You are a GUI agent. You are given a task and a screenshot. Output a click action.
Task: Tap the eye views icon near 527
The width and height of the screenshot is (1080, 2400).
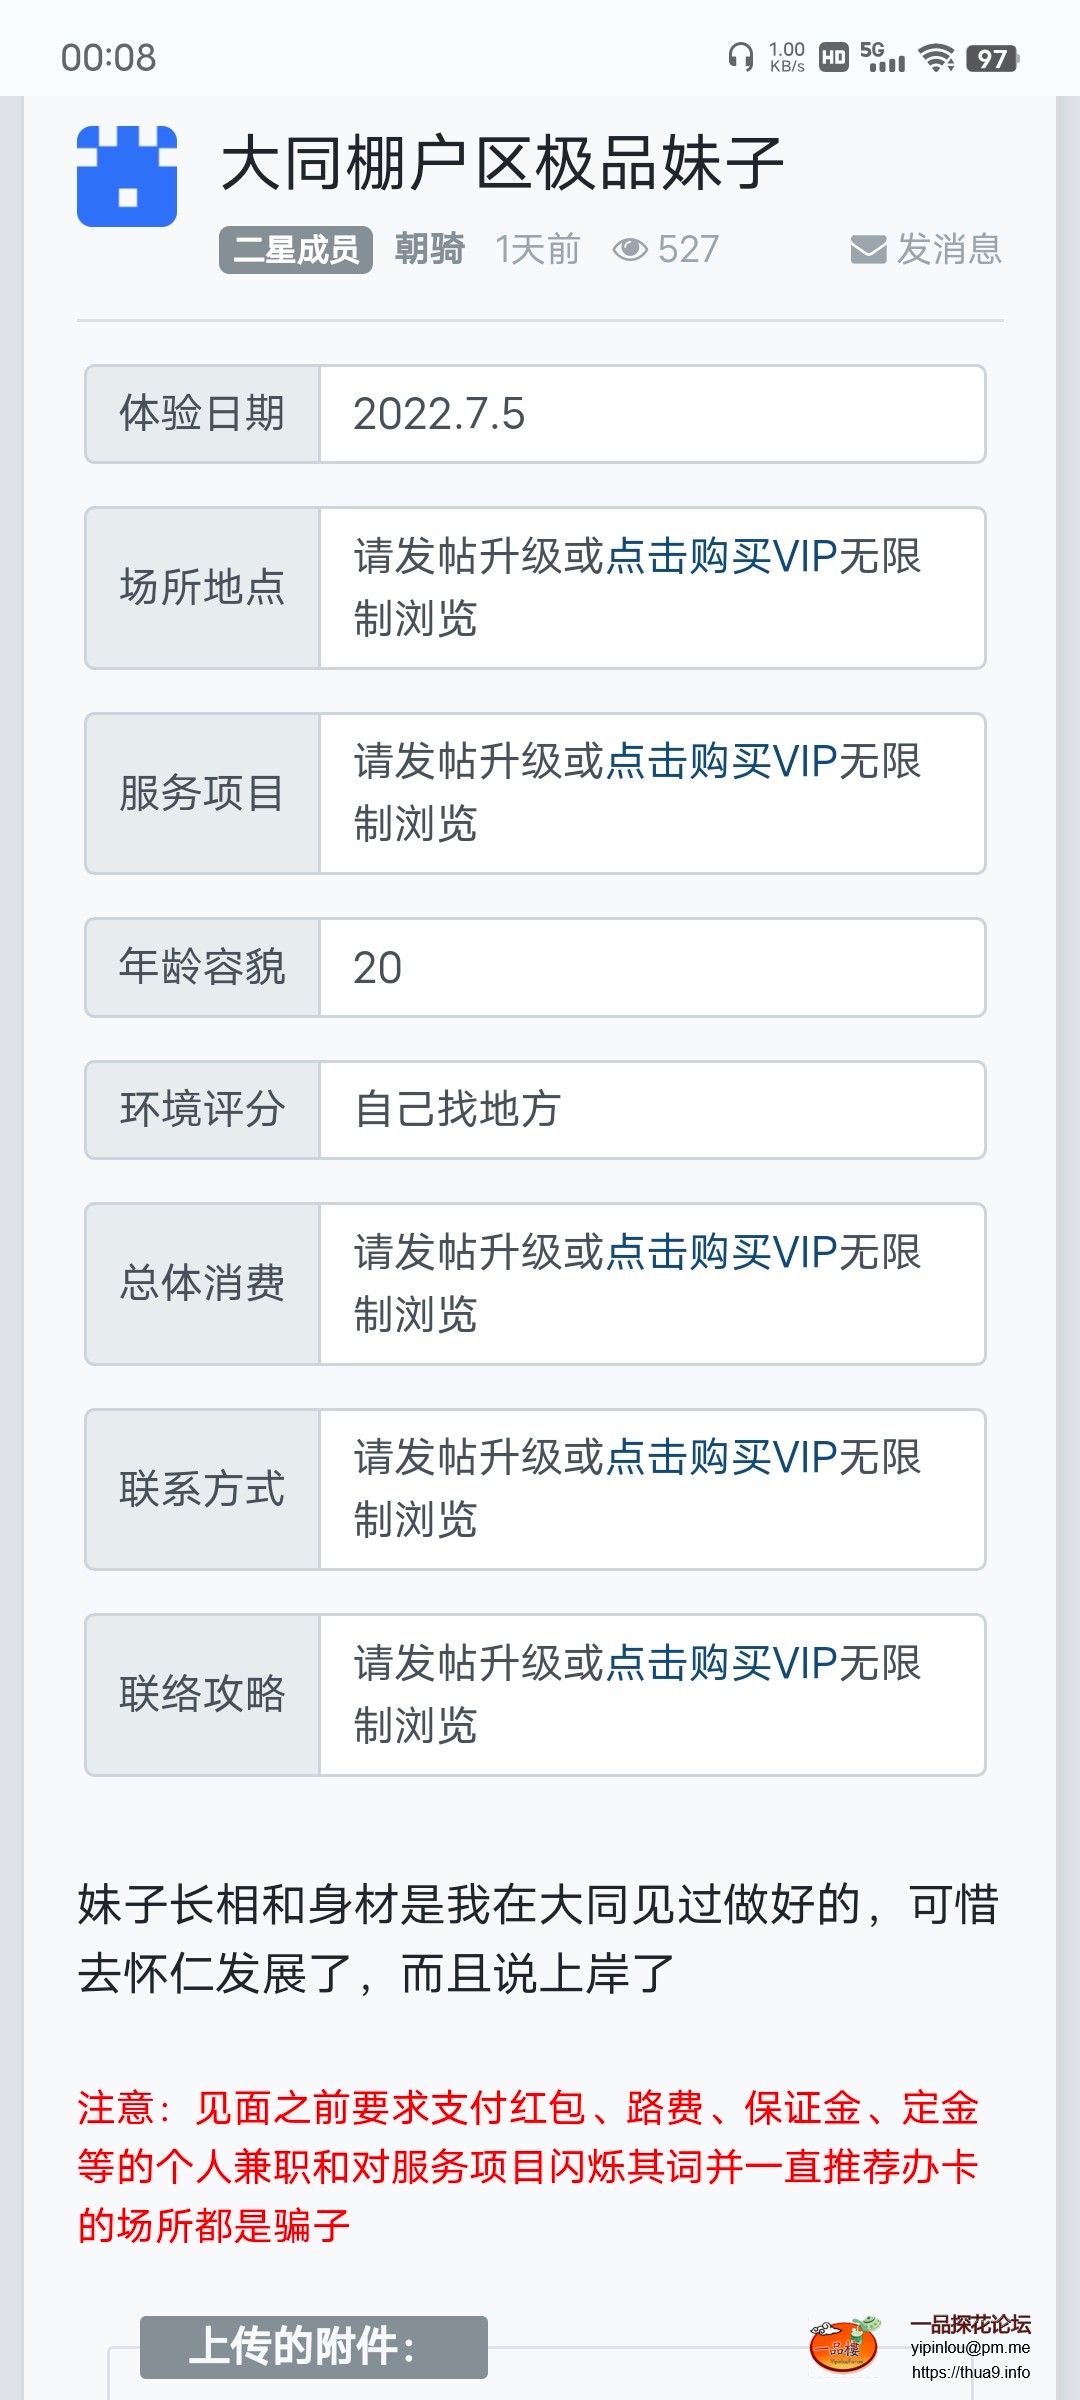[x=630, y=250]
